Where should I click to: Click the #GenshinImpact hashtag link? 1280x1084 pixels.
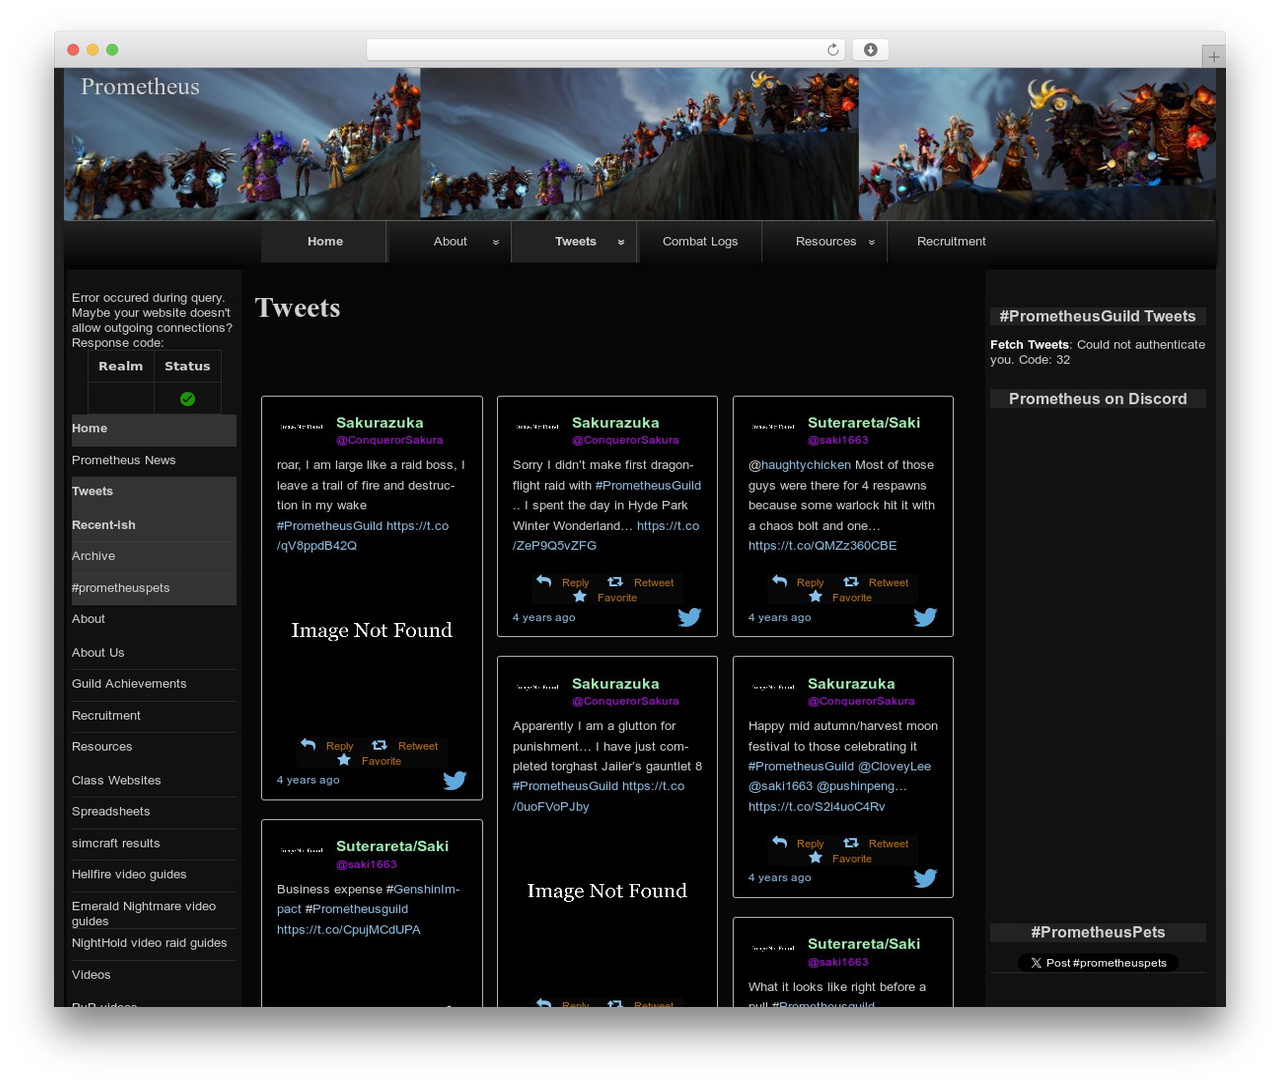(368, 899)
